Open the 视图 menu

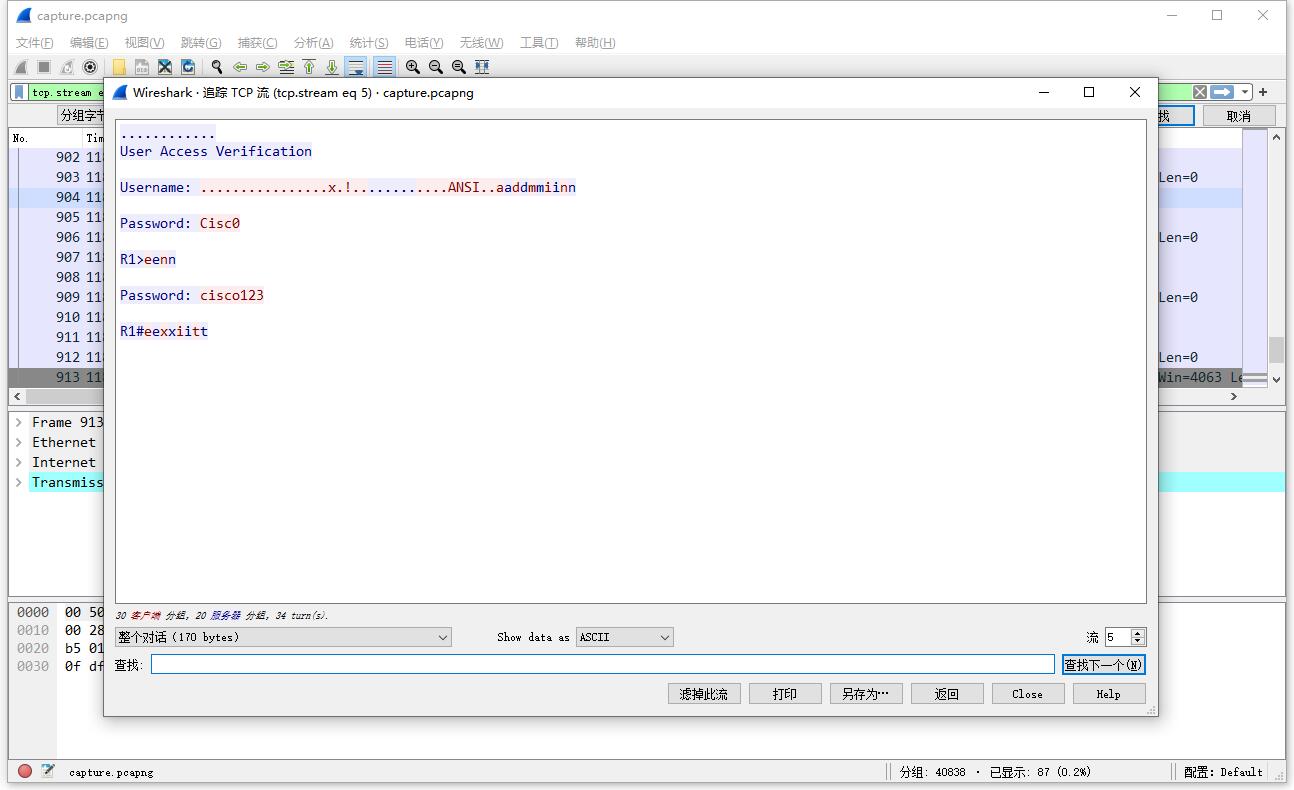144,42
